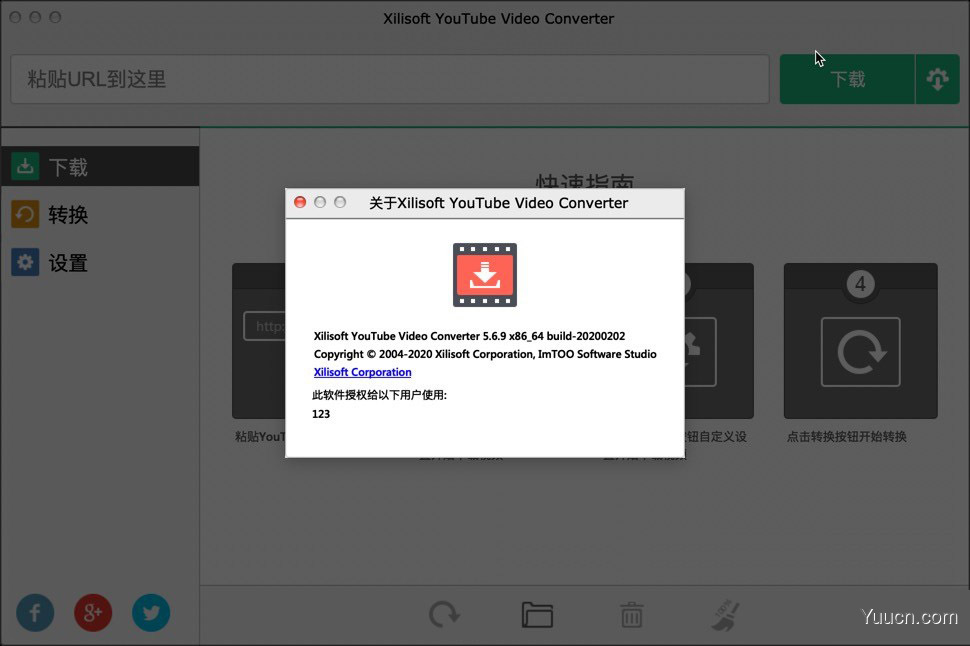This screenshot has width=970, height=646.
Task: Select the cleanup brush icon at bottom right
Action: 724,615
